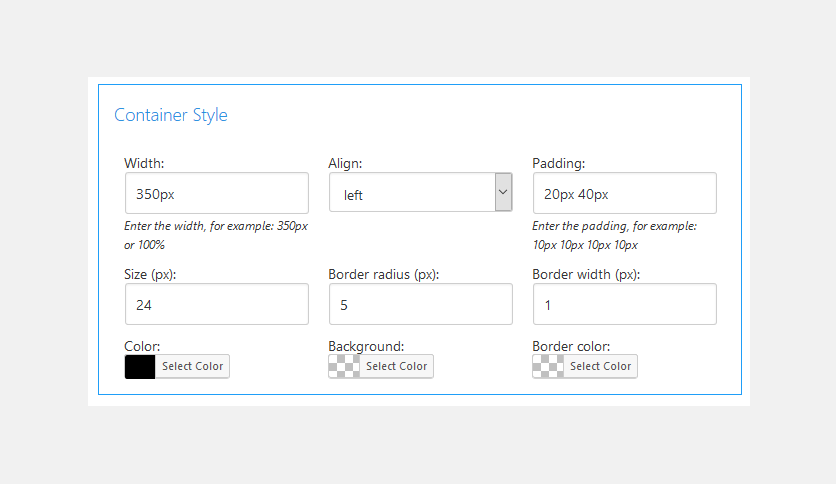Focus the Width input field

pyautogui.click(x=216, y=193)
